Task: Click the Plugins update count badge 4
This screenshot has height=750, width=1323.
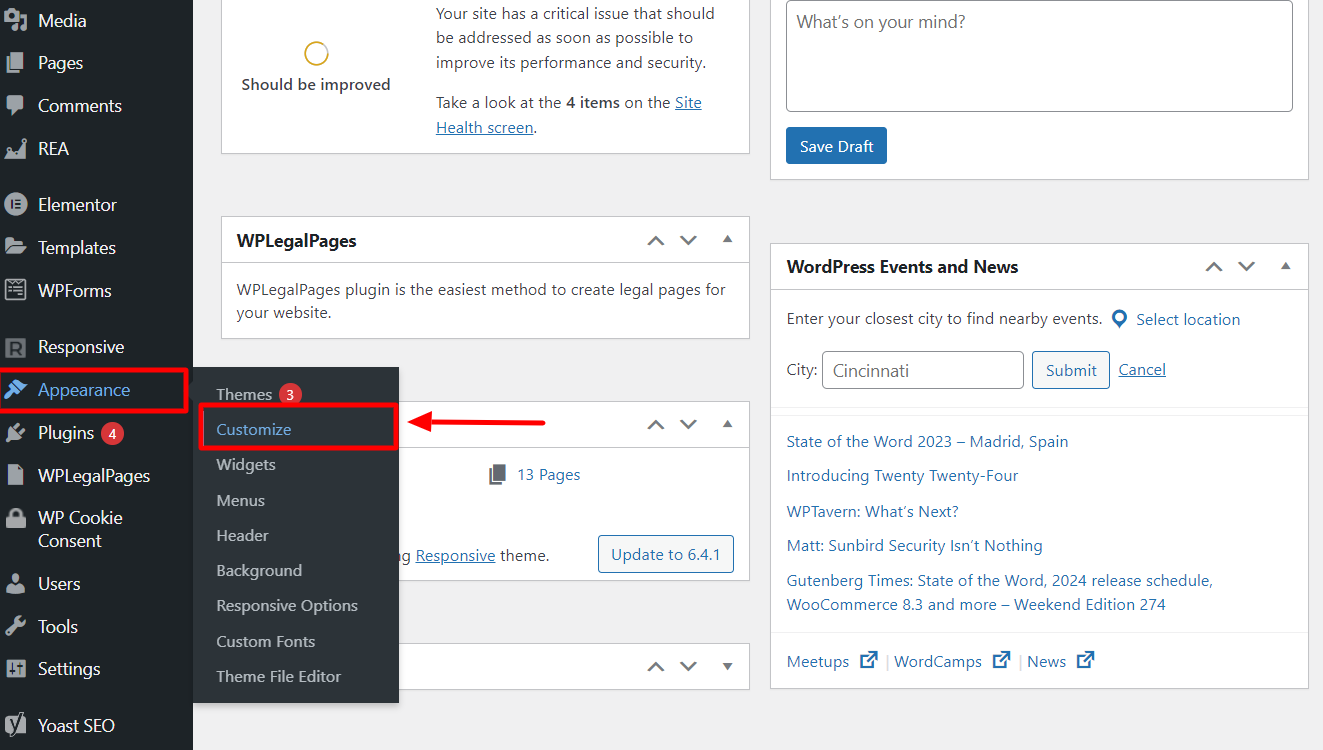Action: pos(112,433)
